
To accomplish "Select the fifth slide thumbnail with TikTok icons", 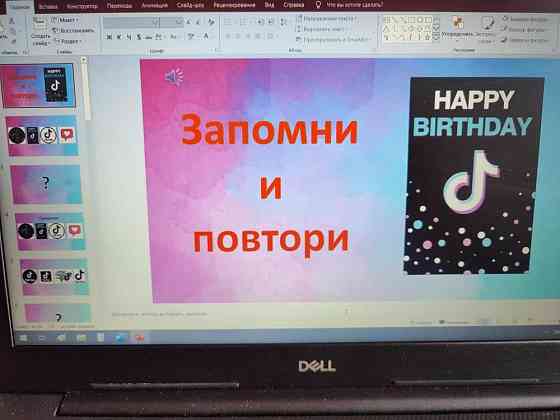I will 54,277.
